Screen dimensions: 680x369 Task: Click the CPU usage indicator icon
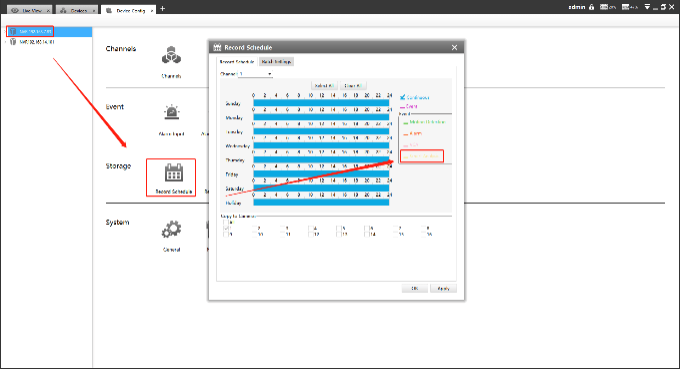pos(604,7)
